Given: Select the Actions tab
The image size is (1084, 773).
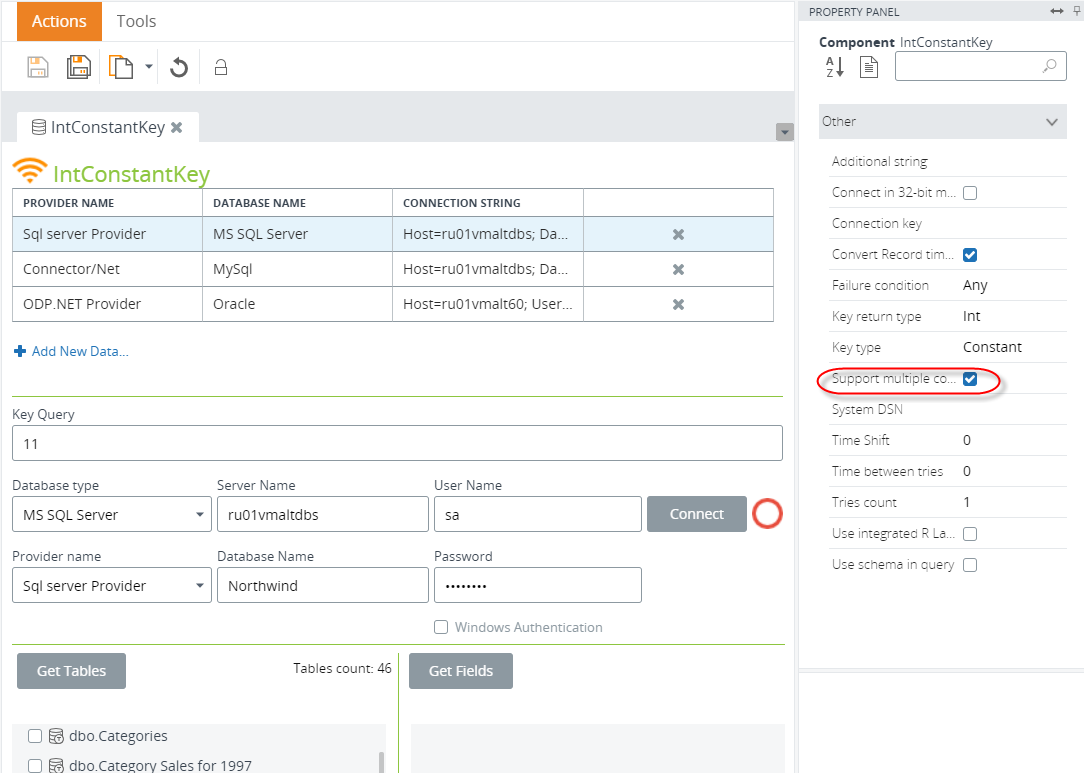Looking at the screenshot, I should pyautogui.click(x=59, y=21).
